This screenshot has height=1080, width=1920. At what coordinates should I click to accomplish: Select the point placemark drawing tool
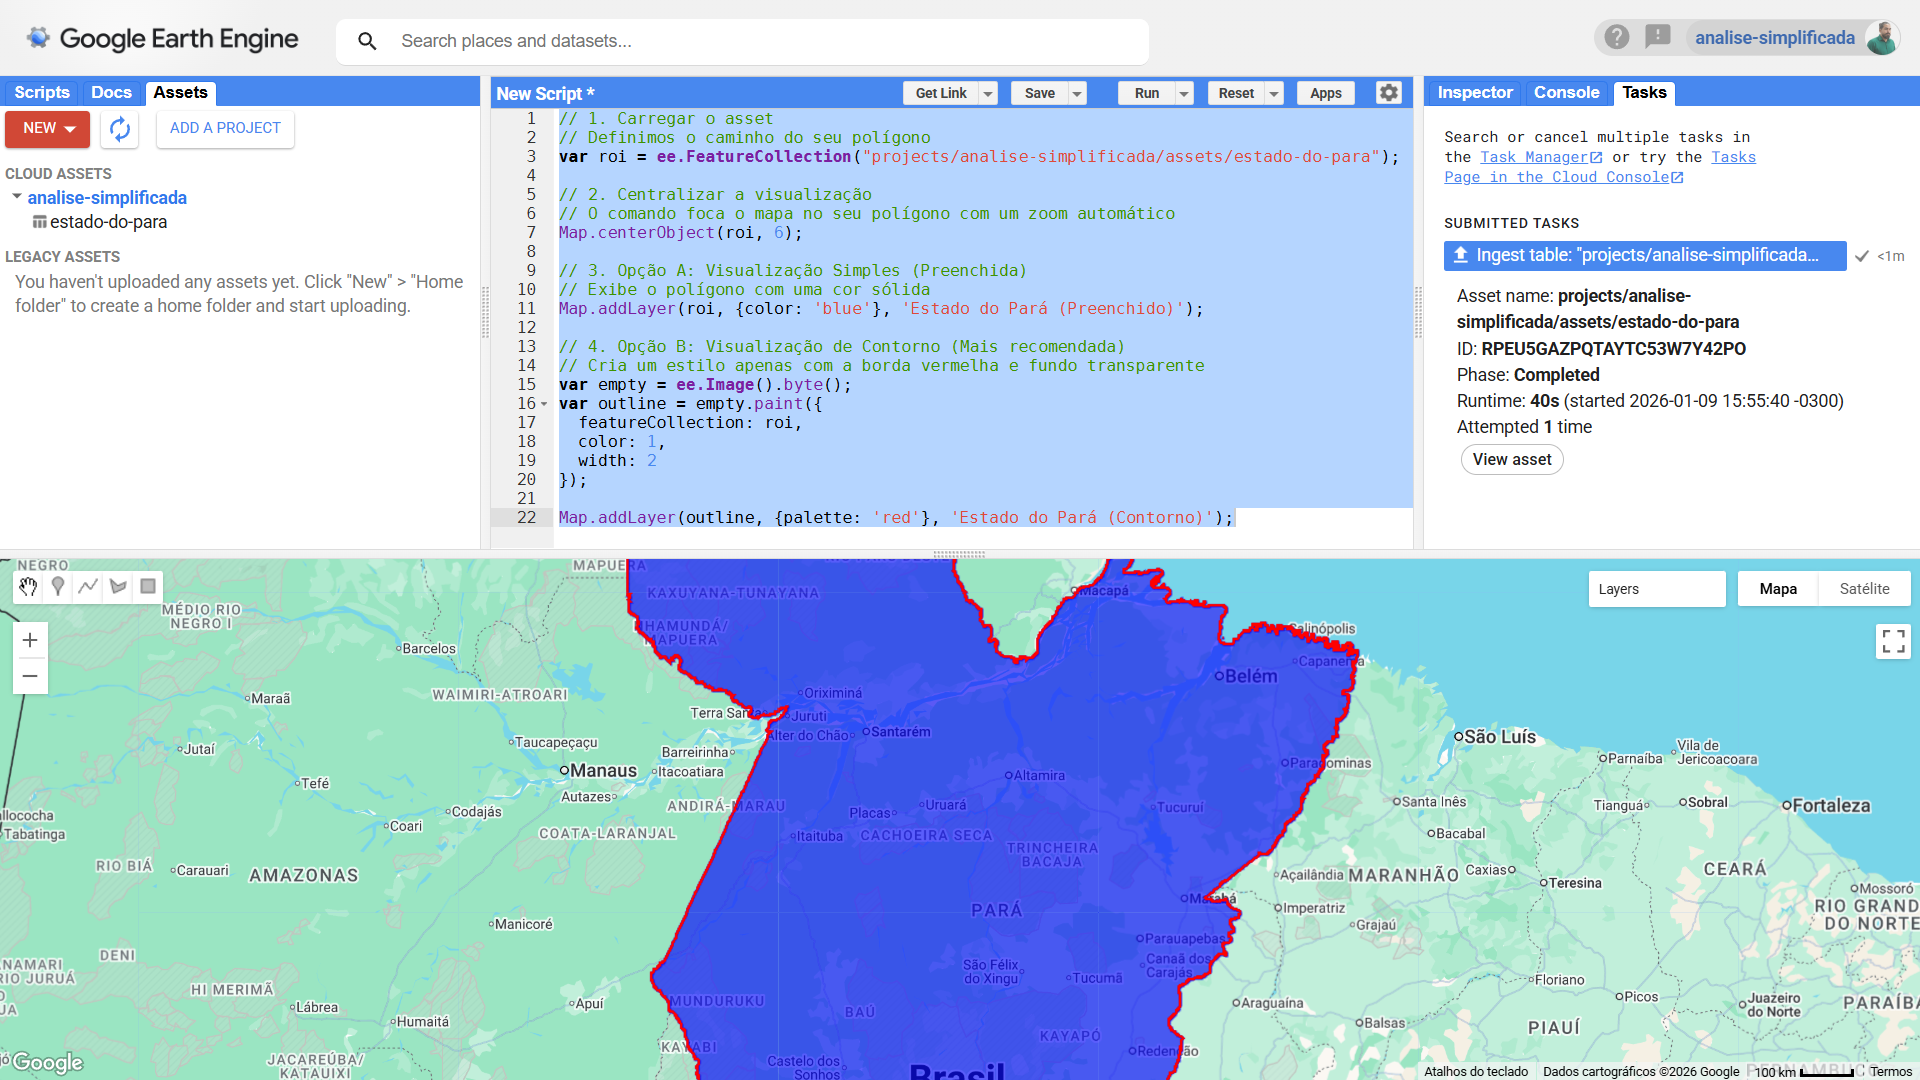pos(58,587)
